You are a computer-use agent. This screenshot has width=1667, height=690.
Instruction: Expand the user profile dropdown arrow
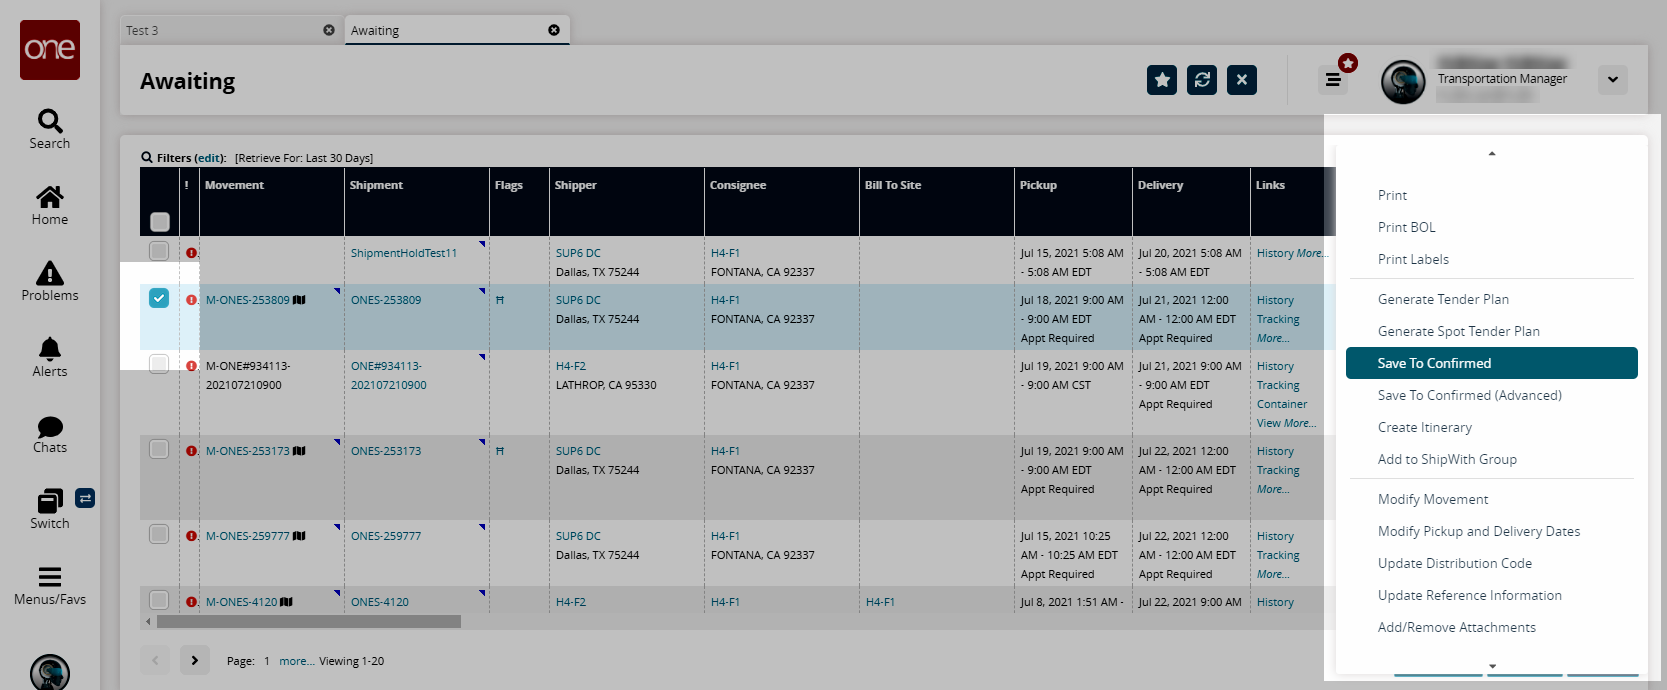coord(1613,80)
